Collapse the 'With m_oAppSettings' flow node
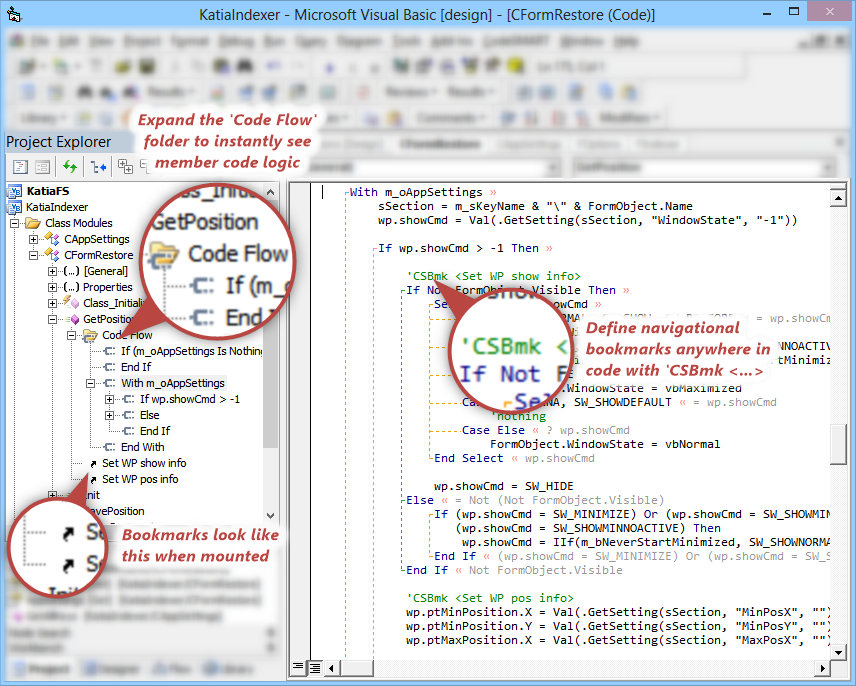 [91, 383]
